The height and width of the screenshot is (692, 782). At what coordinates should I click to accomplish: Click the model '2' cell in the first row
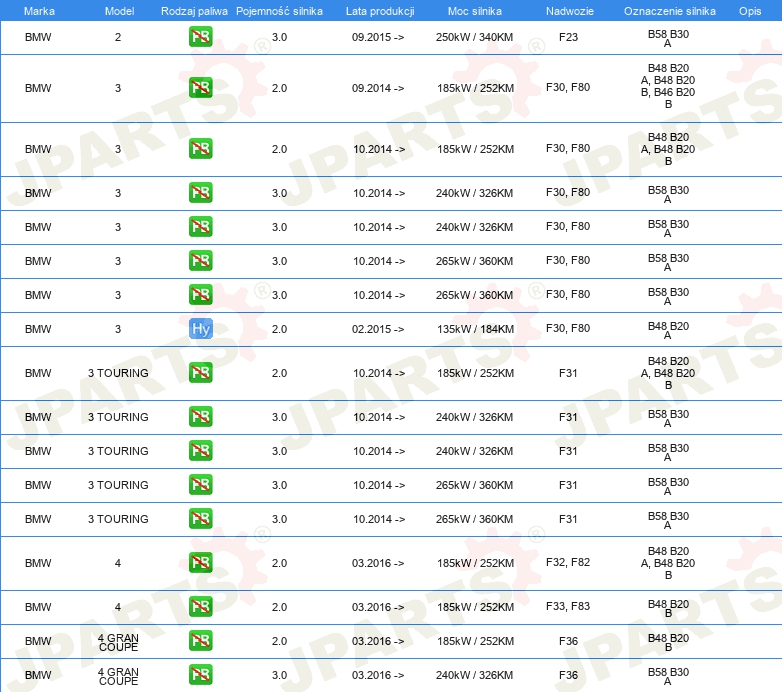click(118, 37)
